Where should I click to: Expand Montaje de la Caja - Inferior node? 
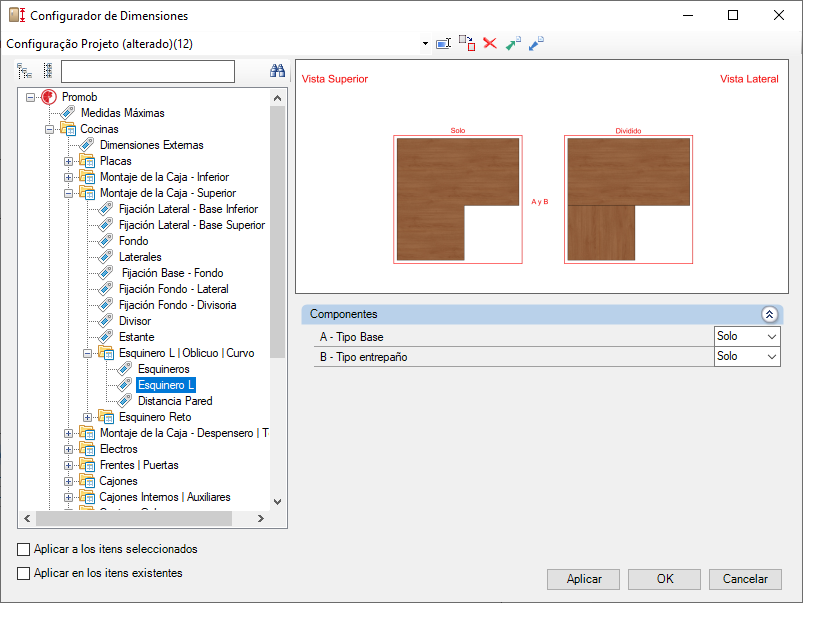pyautogui.click(x=68, y=177)
